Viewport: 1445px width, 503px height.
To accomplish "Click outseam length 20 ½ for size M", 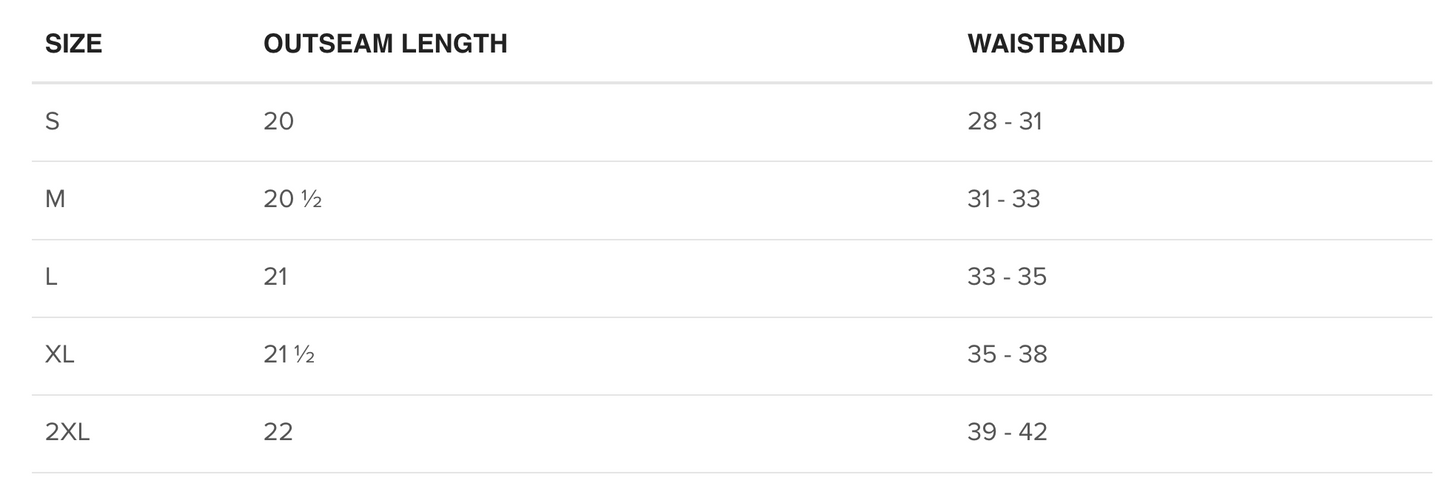I will [292, 200].
